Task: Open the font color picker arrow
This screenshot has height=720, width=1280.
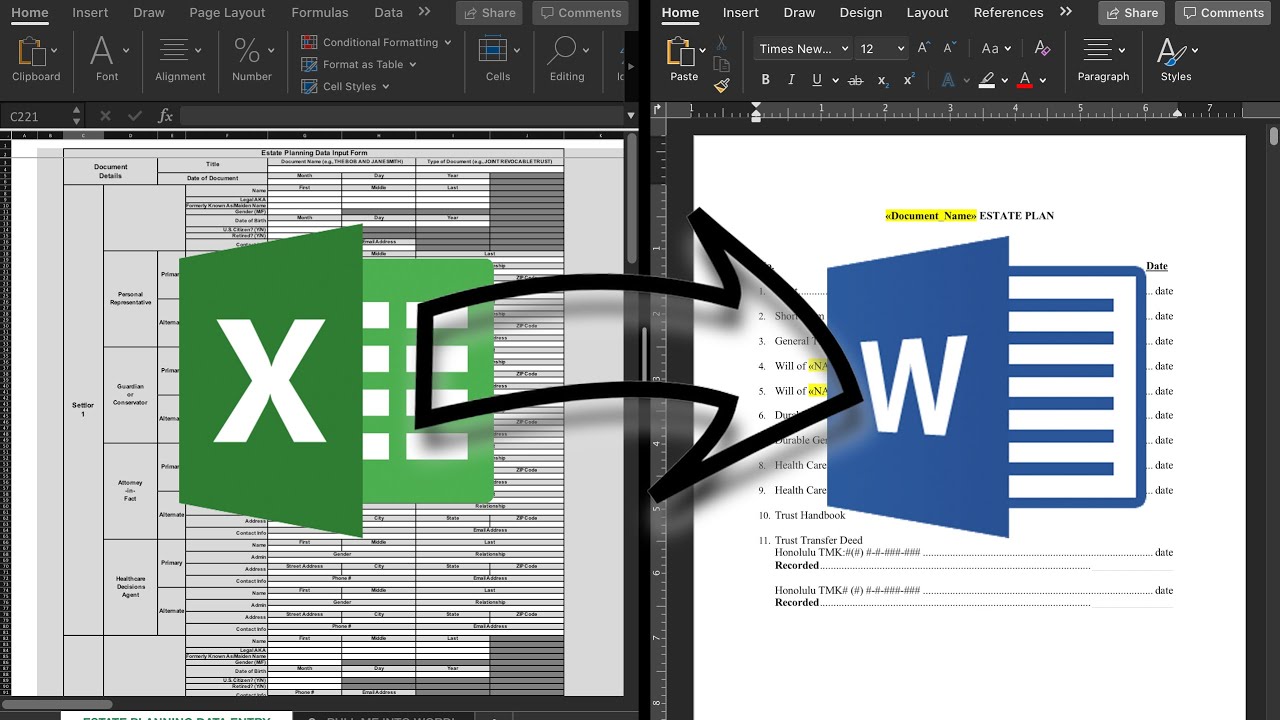Action: click(1043, 81)
